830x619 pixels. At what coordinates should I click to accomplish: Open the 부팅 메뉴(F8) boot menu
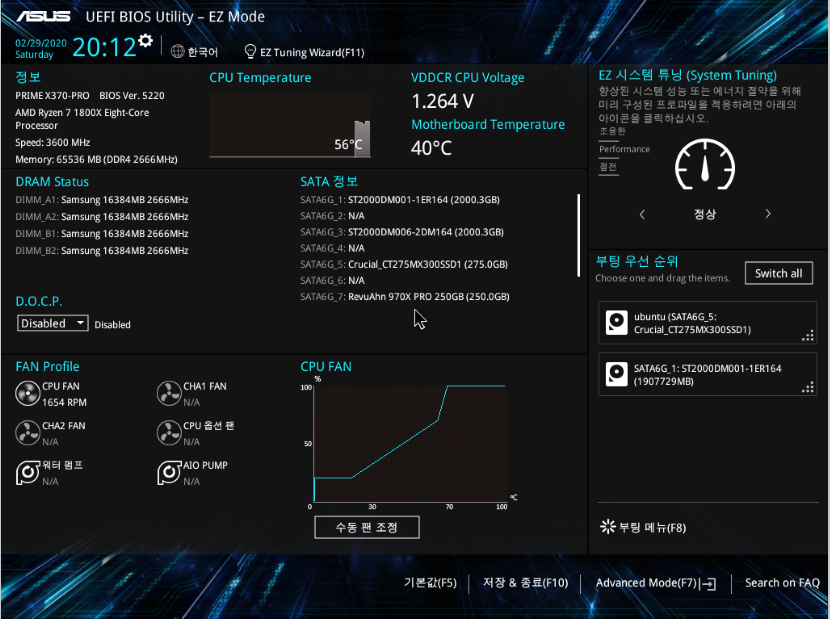click(x=653, y=527)
